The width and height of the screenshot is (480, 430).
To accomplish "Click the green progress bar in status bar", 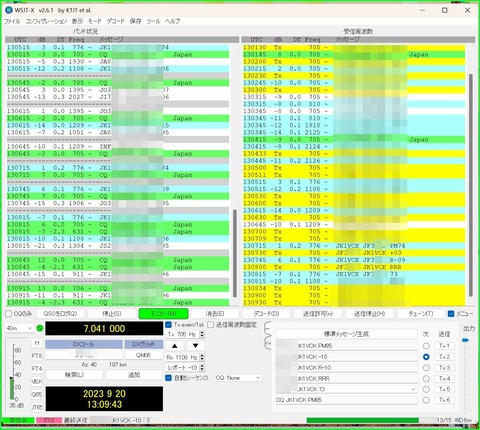I will pyautogui.click(x=363, y=420).
